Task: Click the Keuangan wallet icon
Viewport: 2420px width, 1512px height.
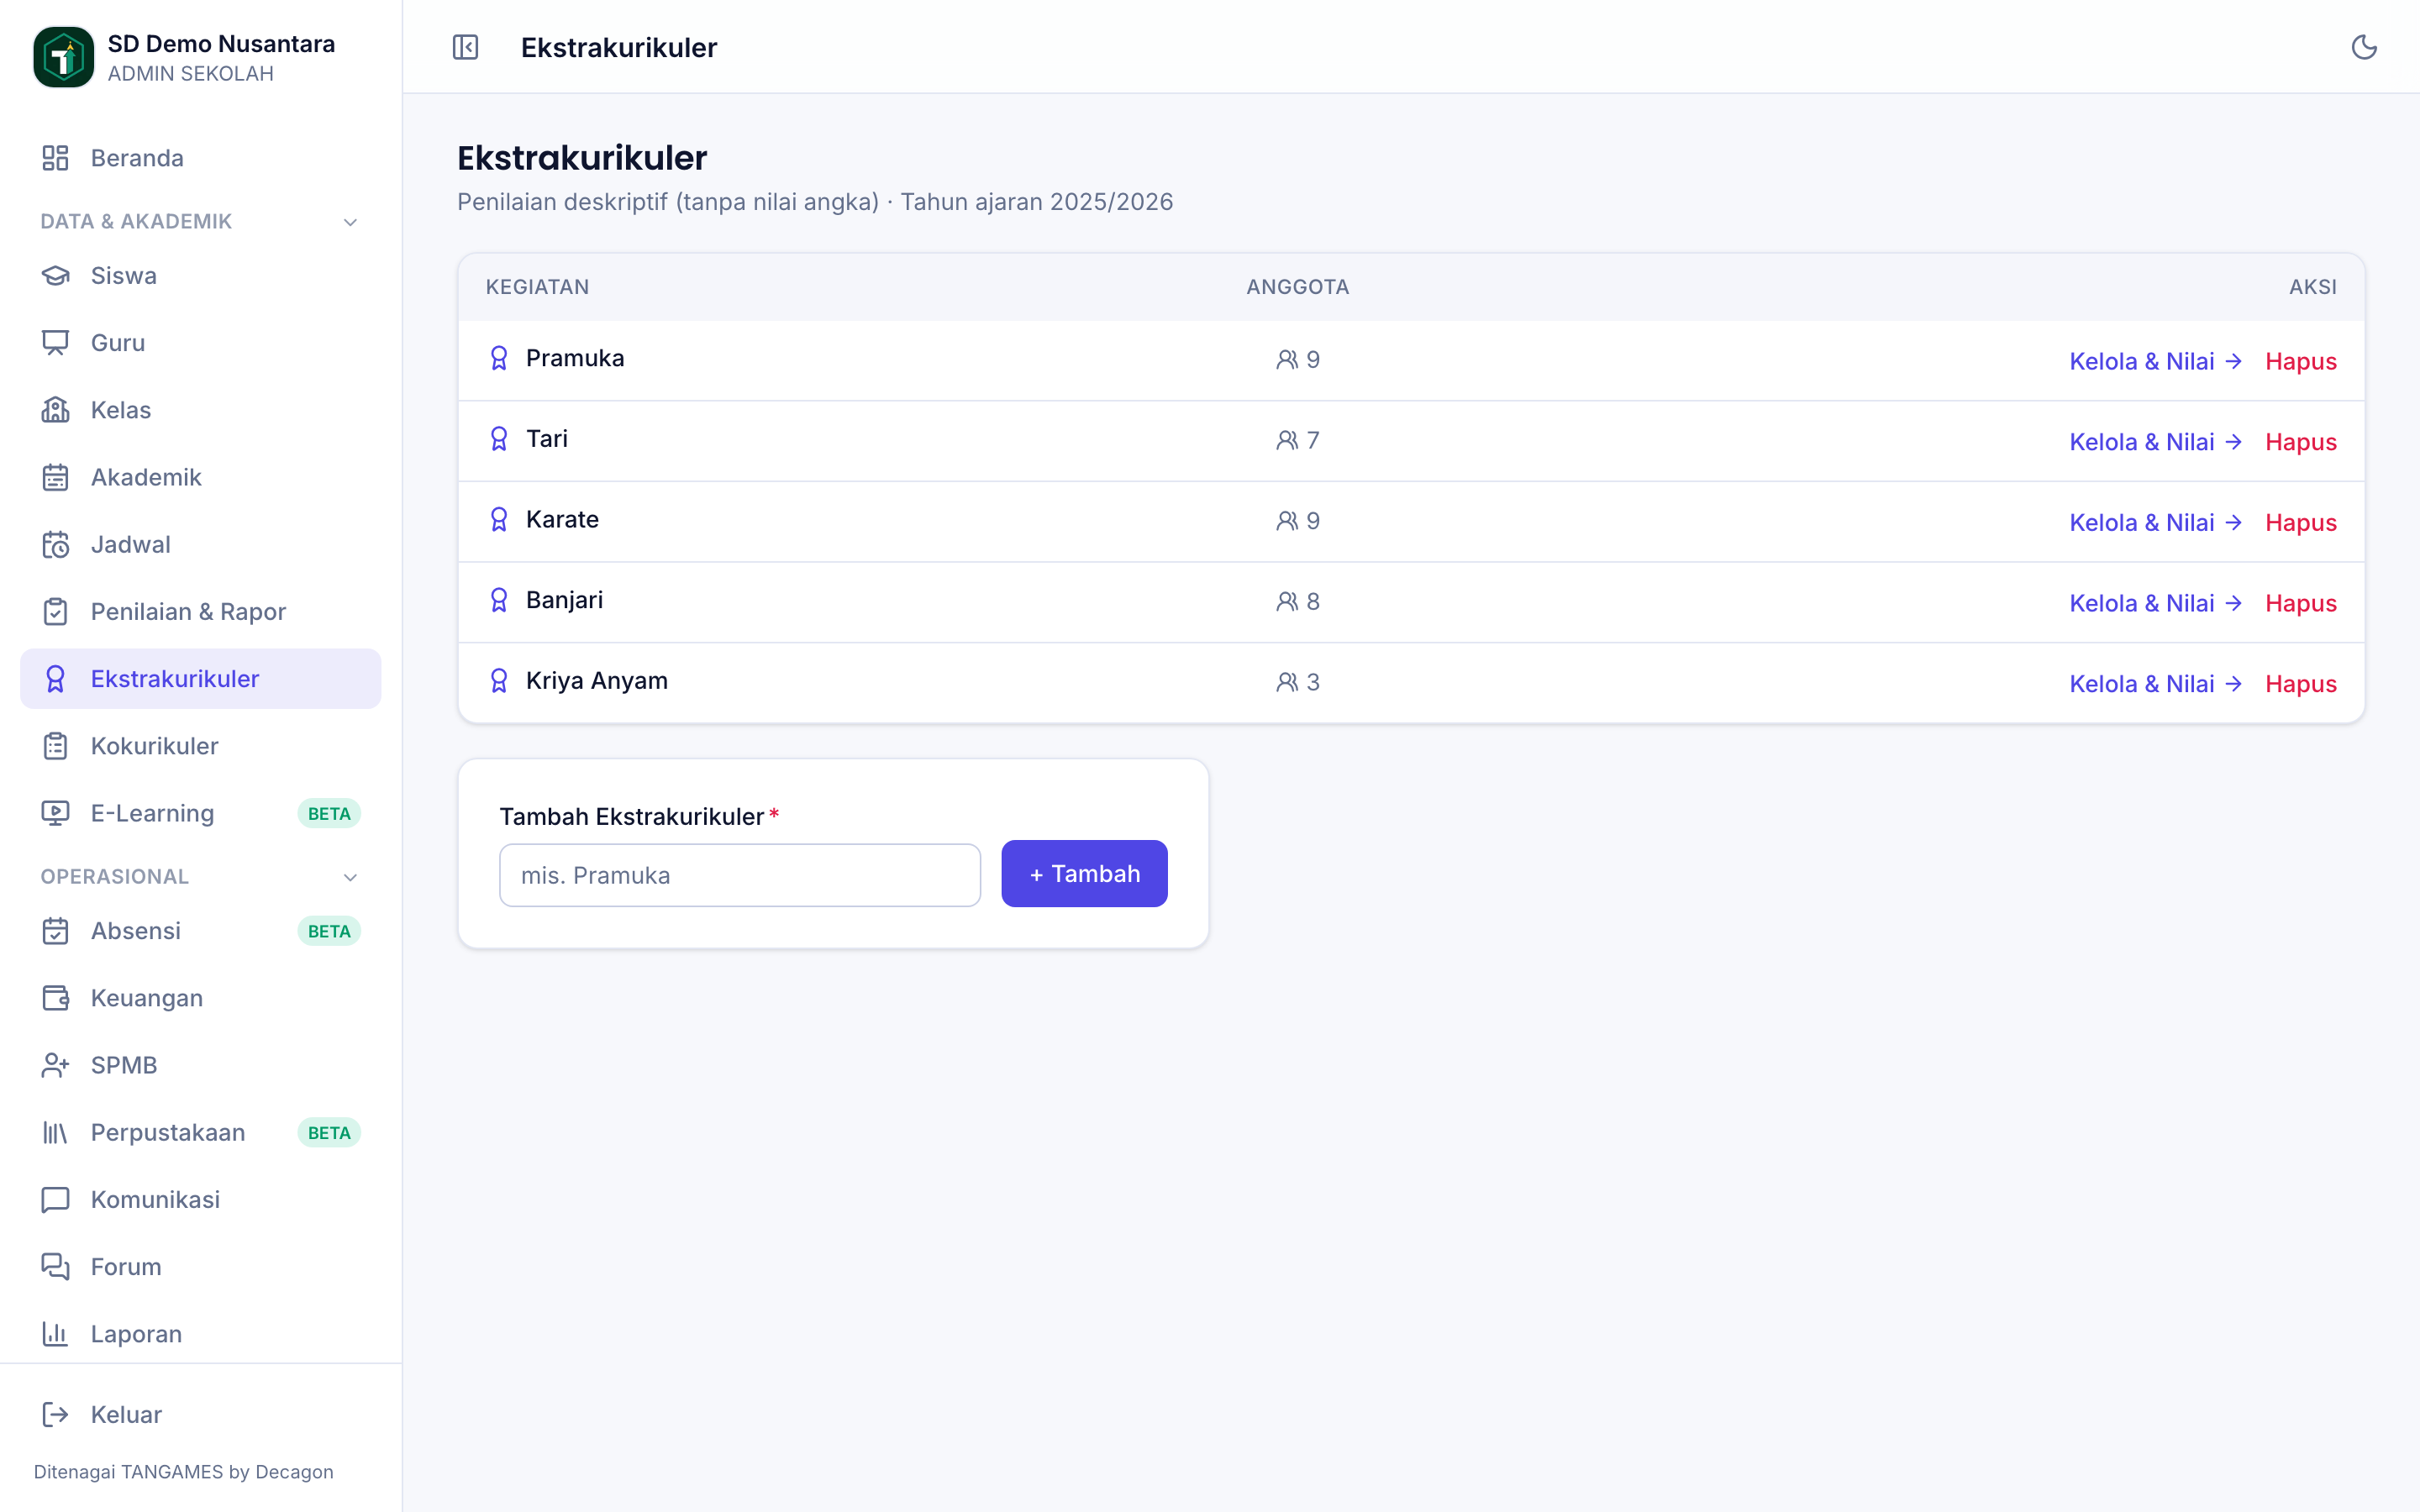Action: pyautogui.click(x=55, y=998)
